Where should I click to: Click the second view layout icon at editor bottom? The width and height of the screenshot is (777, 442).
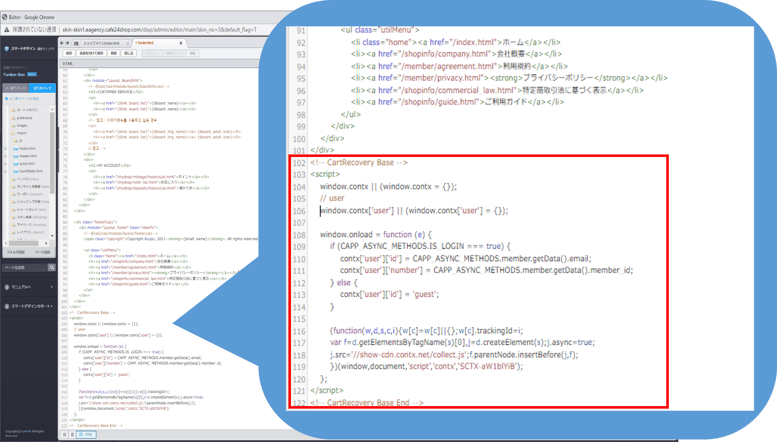coord(72,435)
